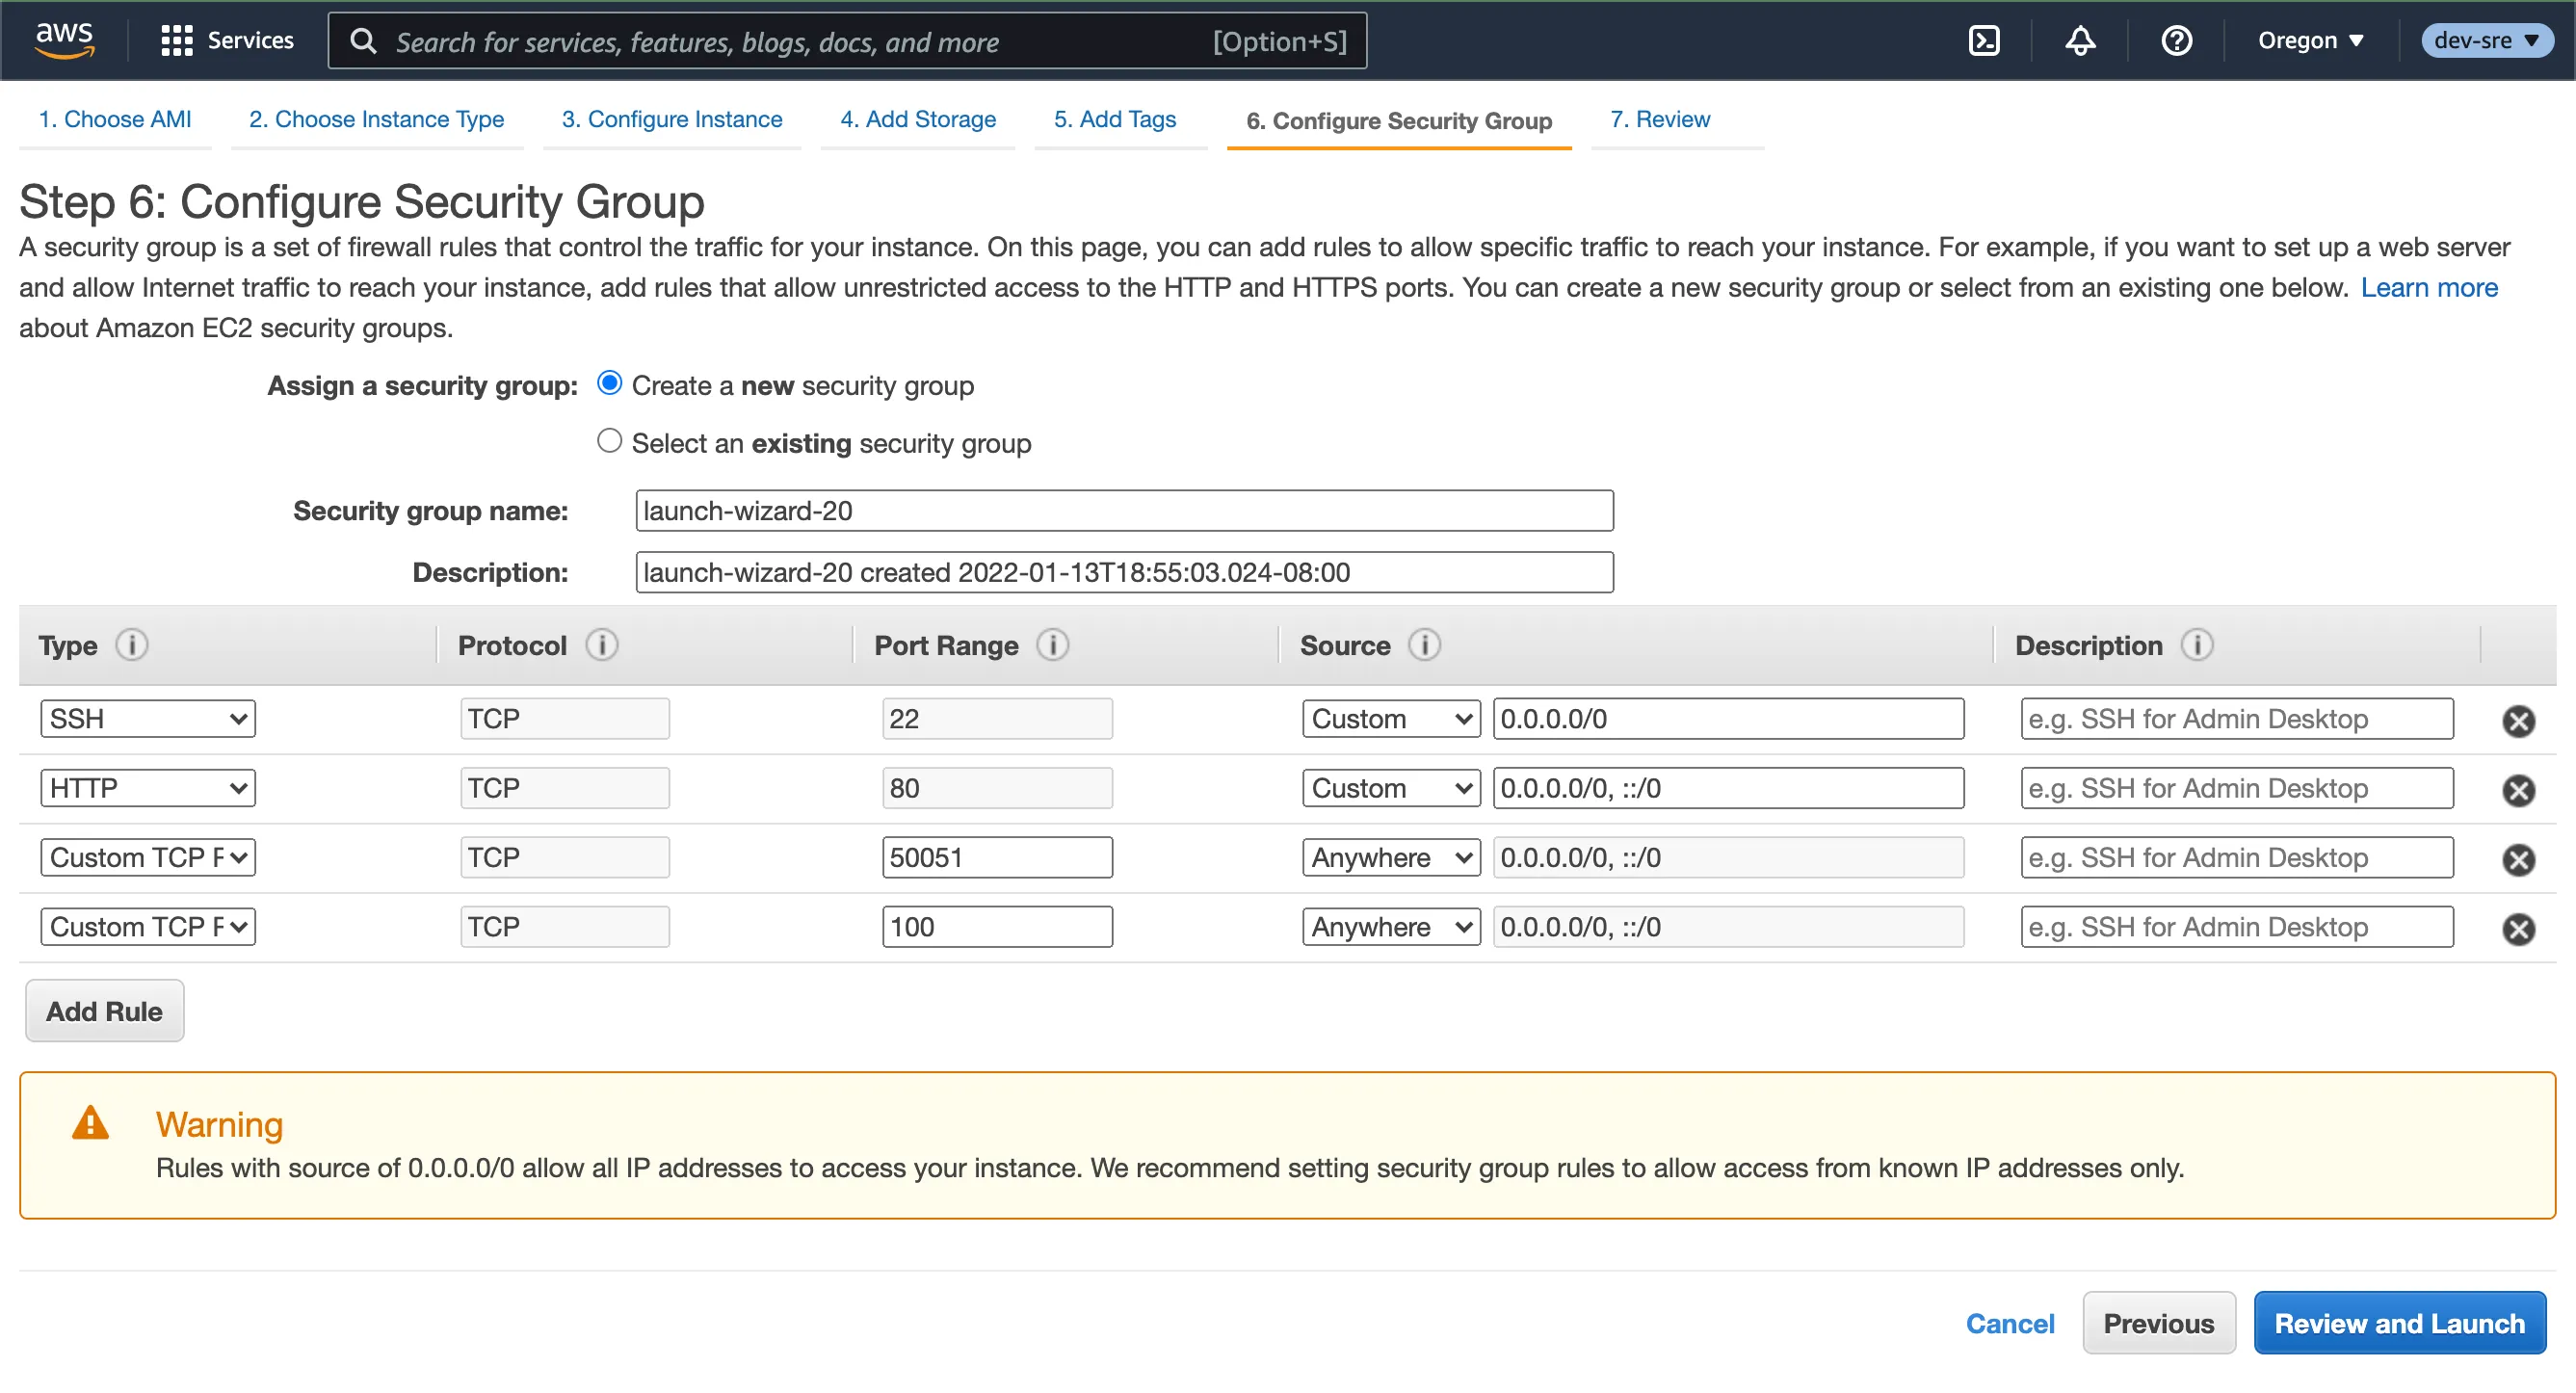Delete the SSH rule using its X icon
The width and height of the screenshot is (2576, 1393).
coord(2520,719)
